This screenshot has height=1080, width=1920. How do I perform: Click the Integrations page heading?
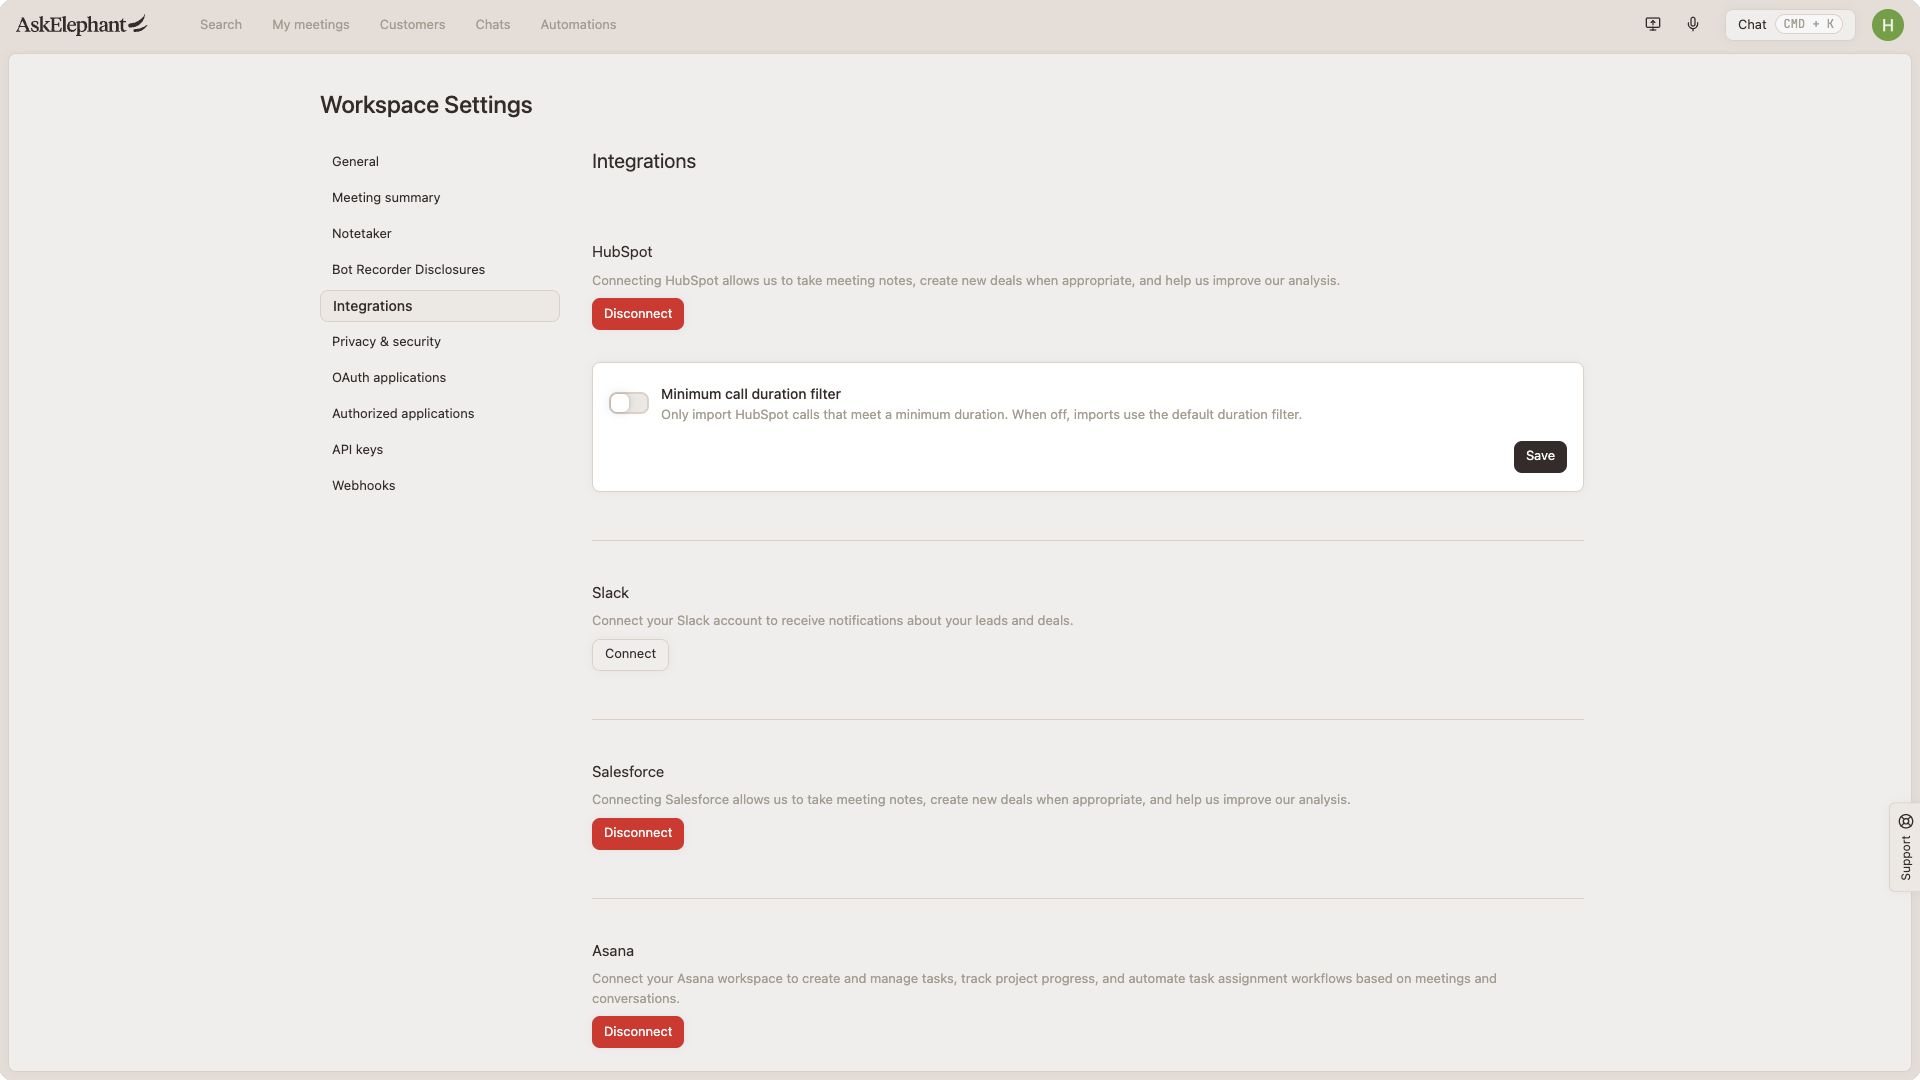coord(644,161)
